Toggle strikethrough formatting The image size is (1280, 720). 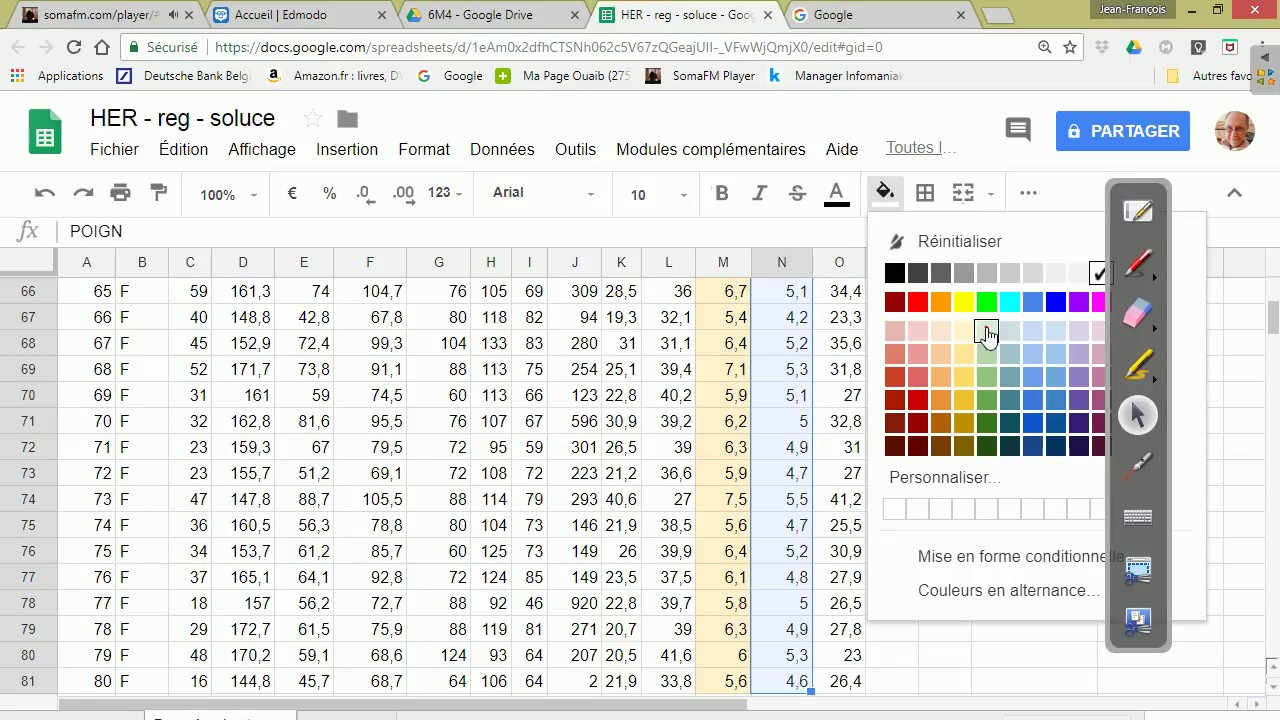coord(797,194)
